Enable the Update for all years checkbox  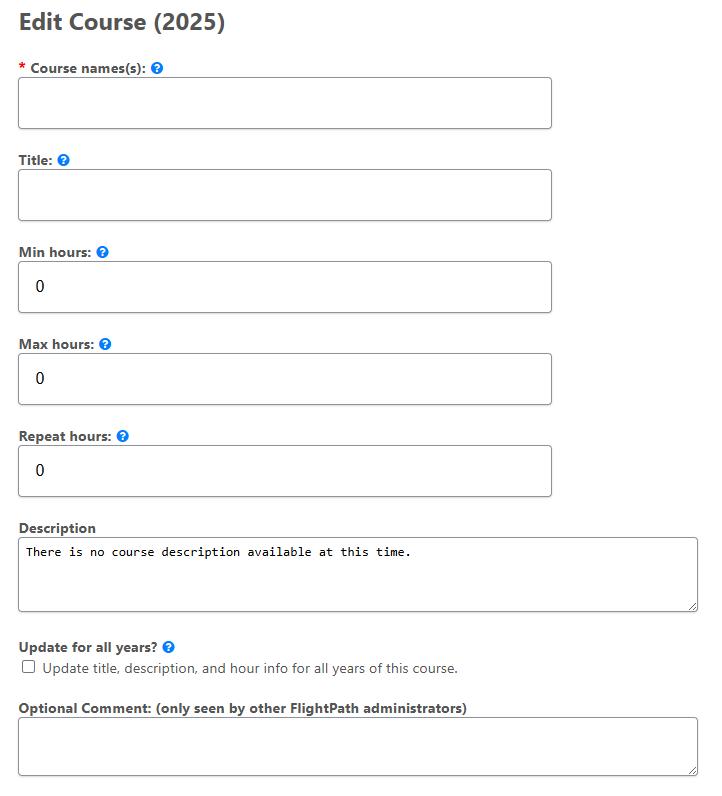(29, 667)
